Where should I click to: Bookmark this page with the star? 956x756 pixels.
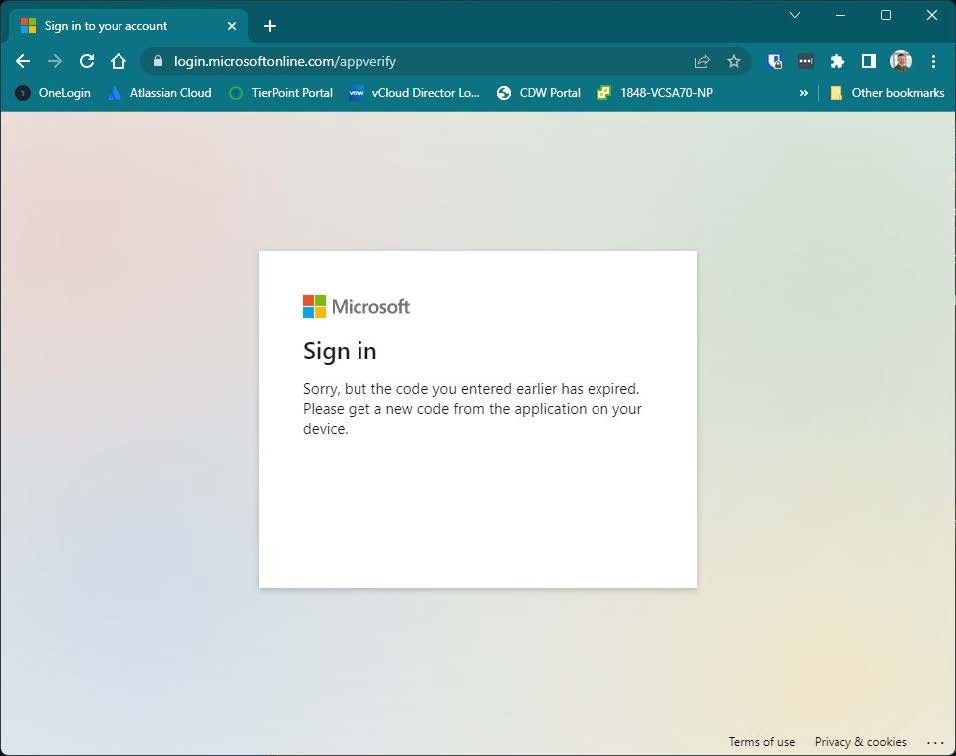coord(733,61)
